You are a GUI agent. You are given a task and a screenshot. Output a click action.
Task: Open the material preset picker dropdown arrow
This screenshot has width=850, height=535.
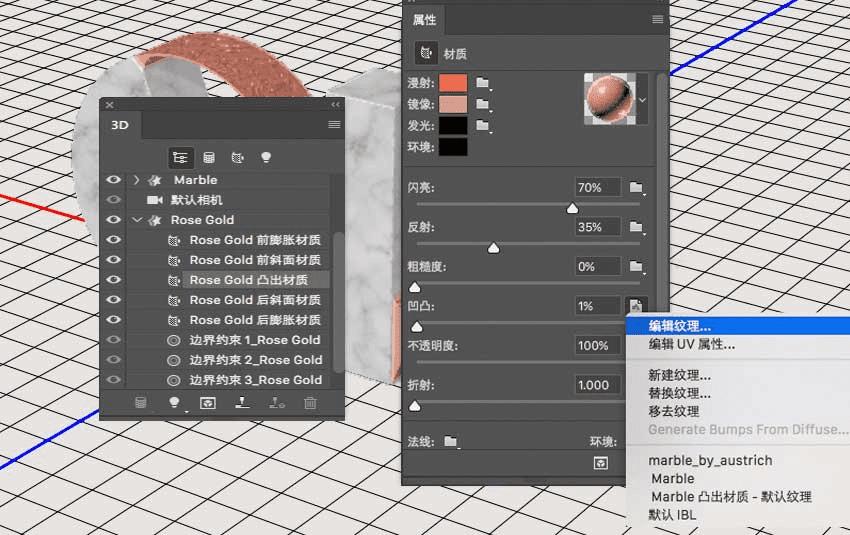coord(642,100)
